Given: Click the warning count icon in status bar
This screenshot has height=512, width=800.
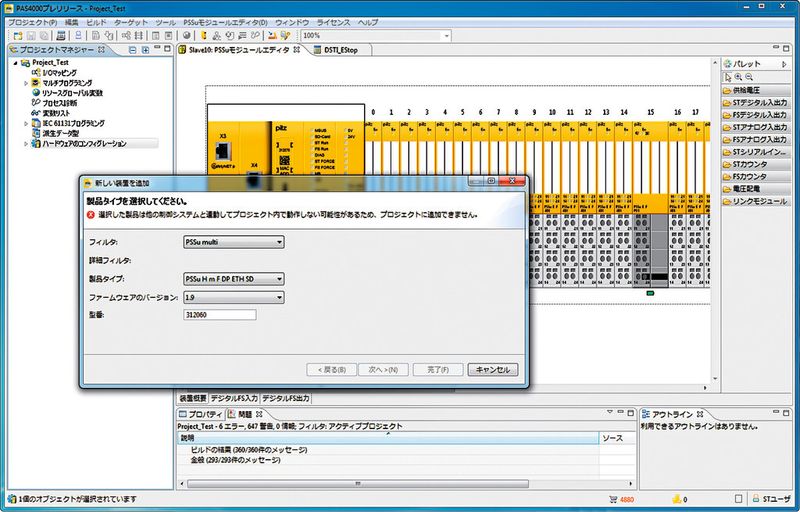Looking at the screenshot, I should (x=677, y=498).
